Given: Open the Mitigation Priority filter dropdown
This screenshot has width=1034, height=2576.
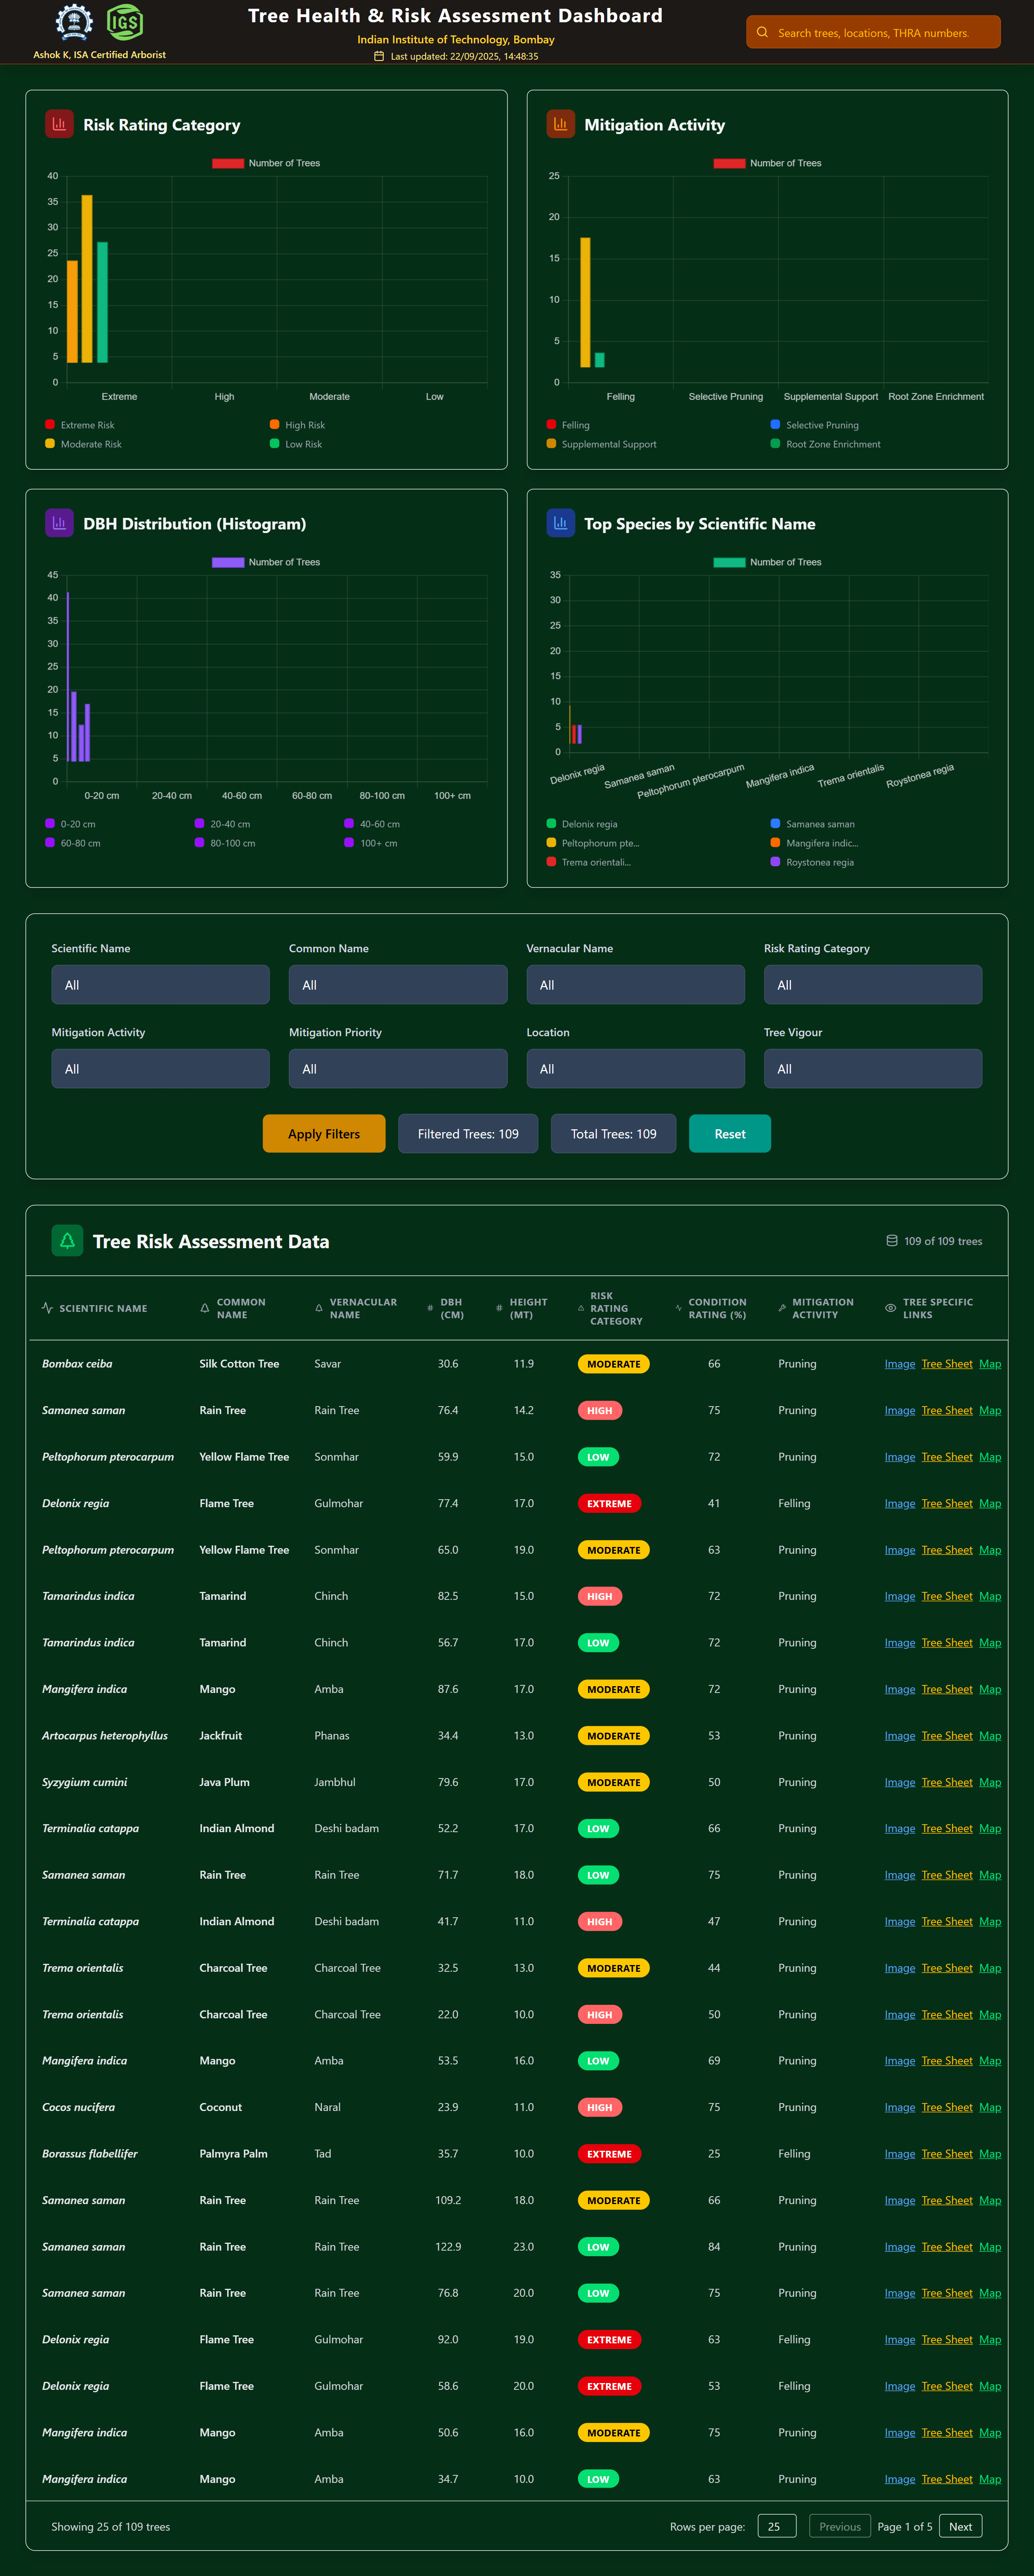Looking at the screenshot, I should coord(398,1069).
